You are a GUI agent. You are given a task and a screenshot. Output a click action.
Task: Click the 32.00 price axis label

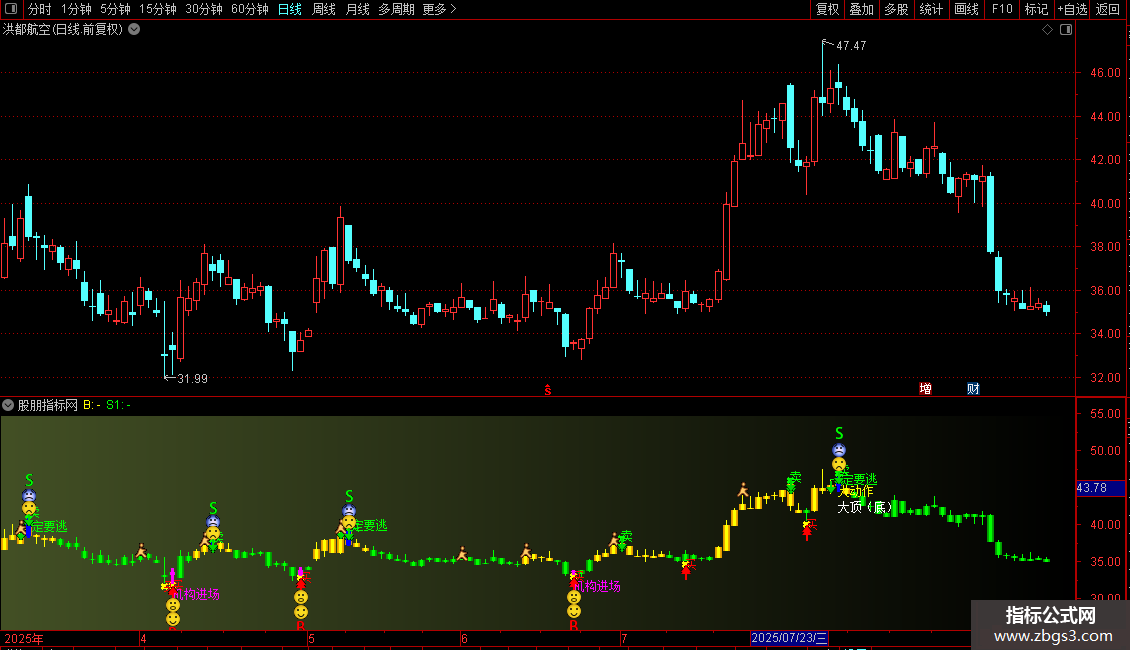tap(1105, 378)
